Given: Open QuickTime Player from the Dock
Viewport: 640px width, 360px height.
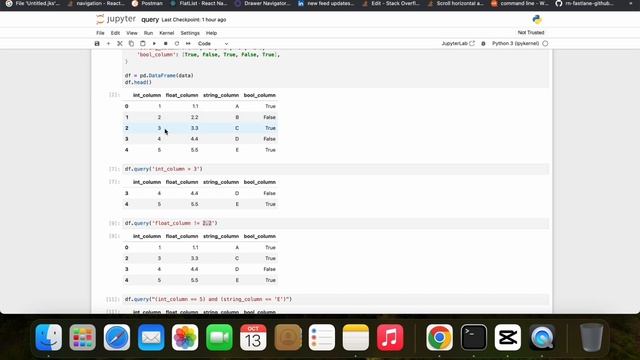Looking at the screenshot, I should [x=542, y=338].
